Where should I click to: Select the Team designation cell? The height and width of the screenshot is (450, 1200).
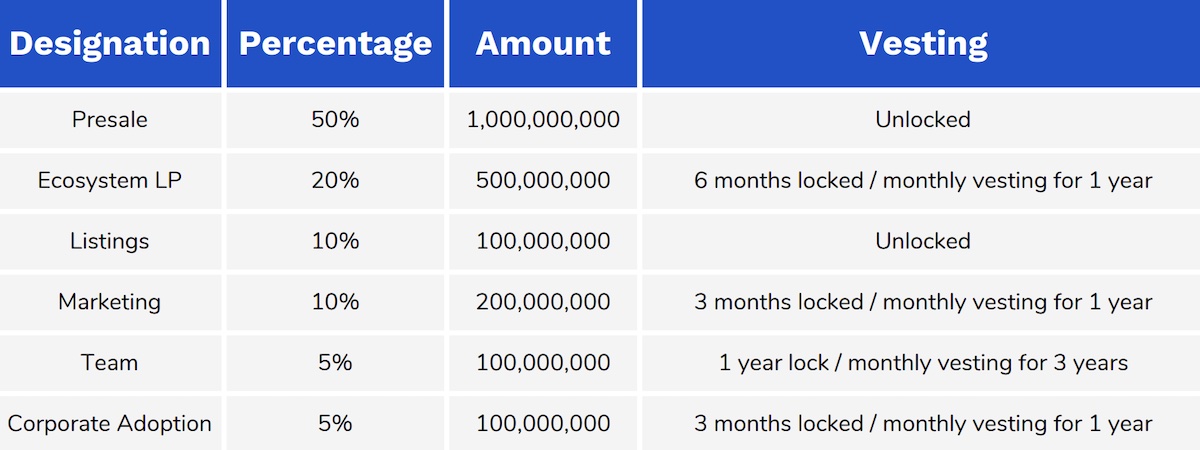pyautogui.click(x=110, y=362)
